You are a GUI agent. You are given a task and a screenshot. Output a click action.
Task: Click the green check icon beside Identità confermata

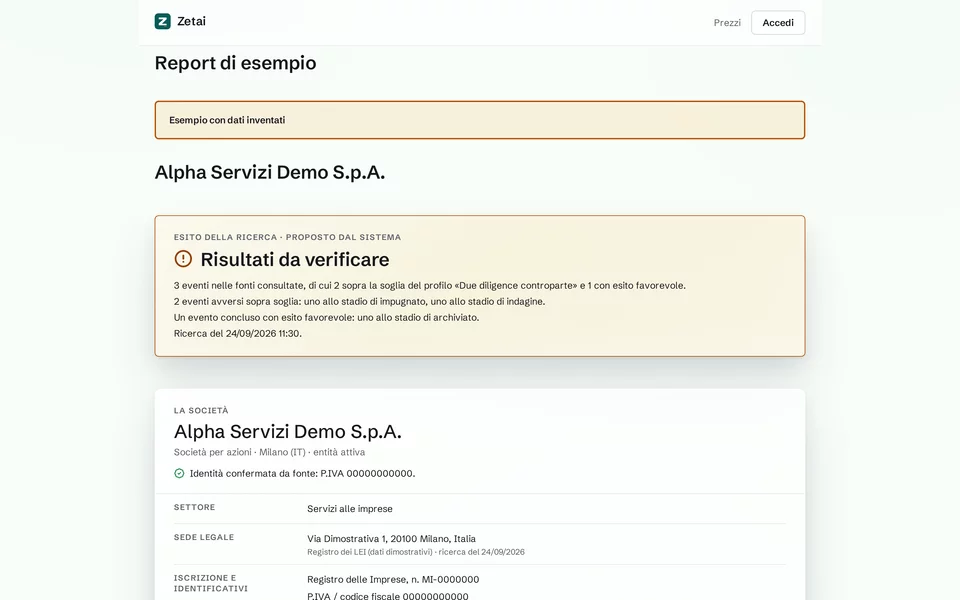point(179,473)
